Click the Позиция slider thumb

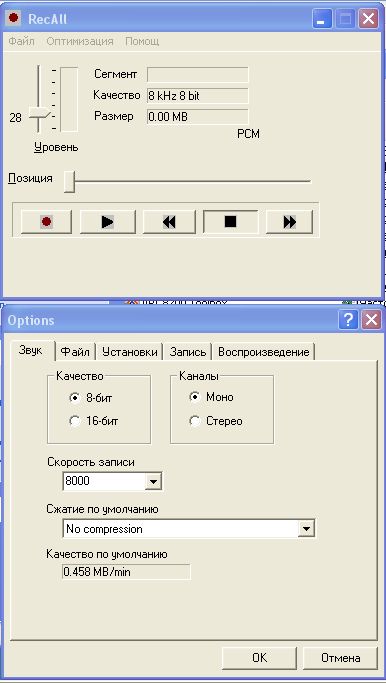[69, 181]
